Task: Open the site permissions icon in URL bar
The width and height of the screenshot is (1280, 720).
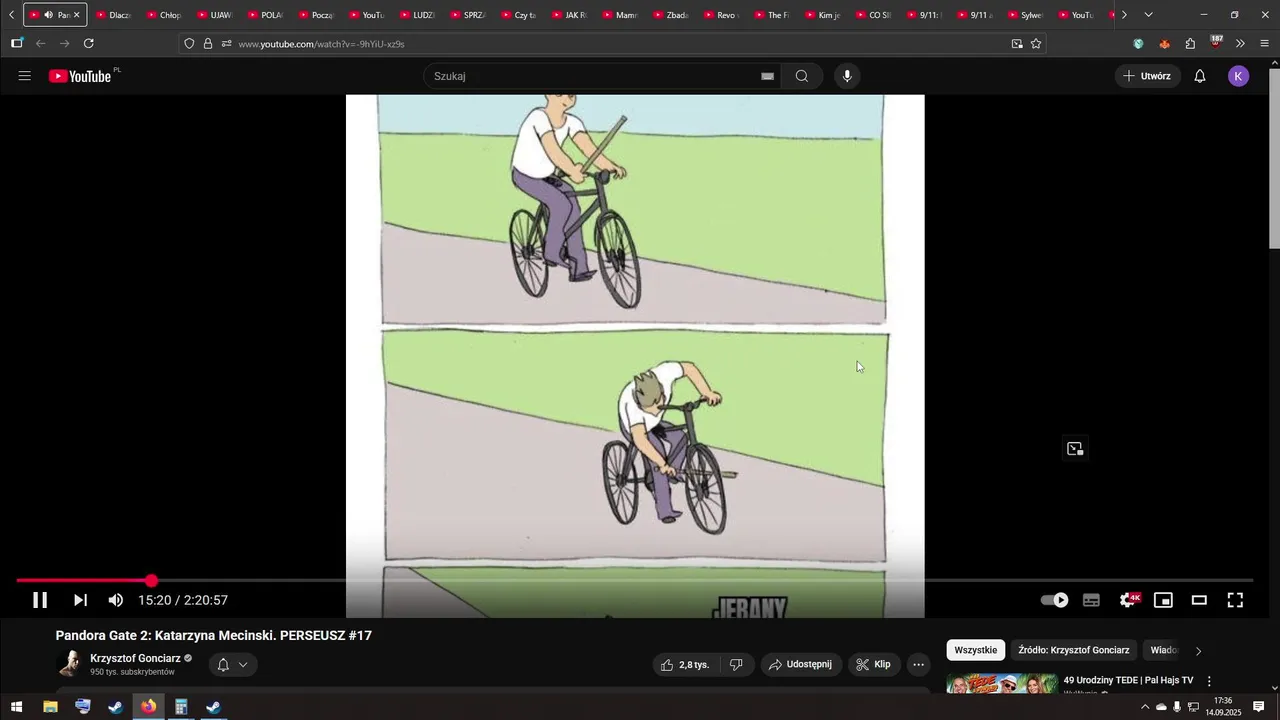Action: pyautogui.click(x=226, y=43)
